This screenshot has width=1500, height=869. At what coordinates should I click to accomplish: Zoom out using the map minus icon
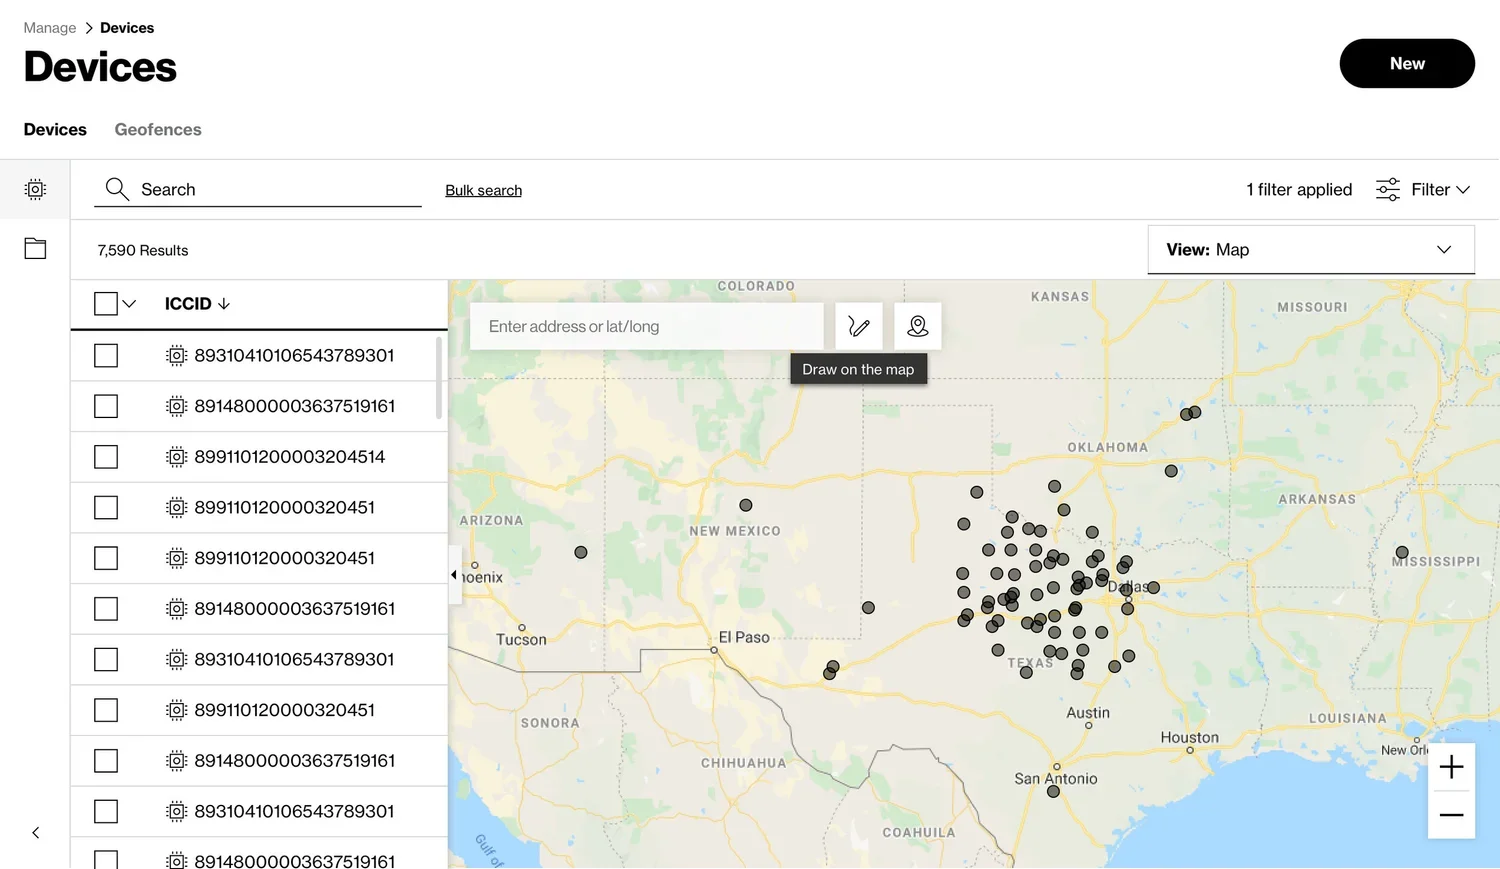click(1451, 814)
